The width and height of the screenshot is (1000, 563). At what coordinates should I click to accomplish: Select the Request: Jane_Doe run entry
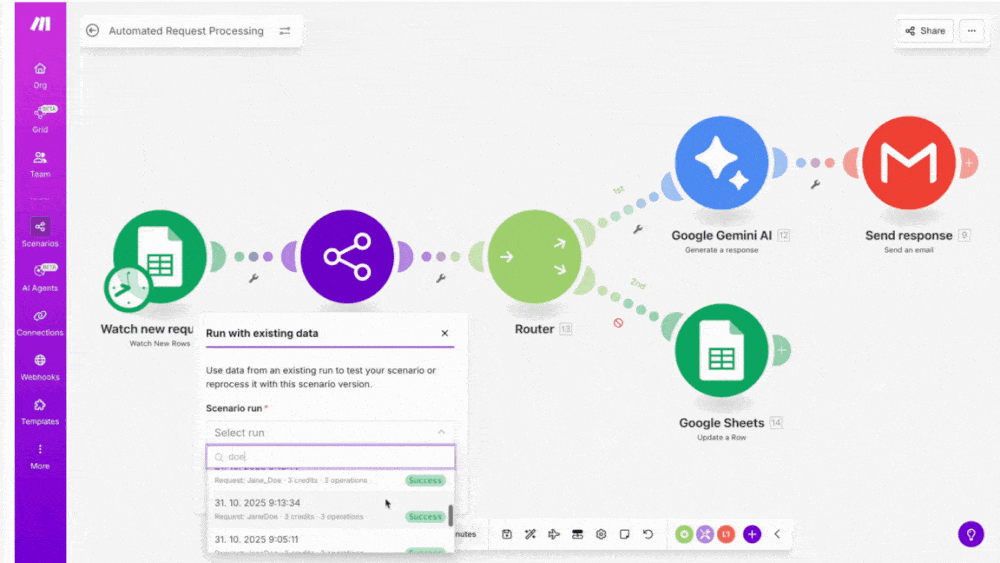point(329,479)
